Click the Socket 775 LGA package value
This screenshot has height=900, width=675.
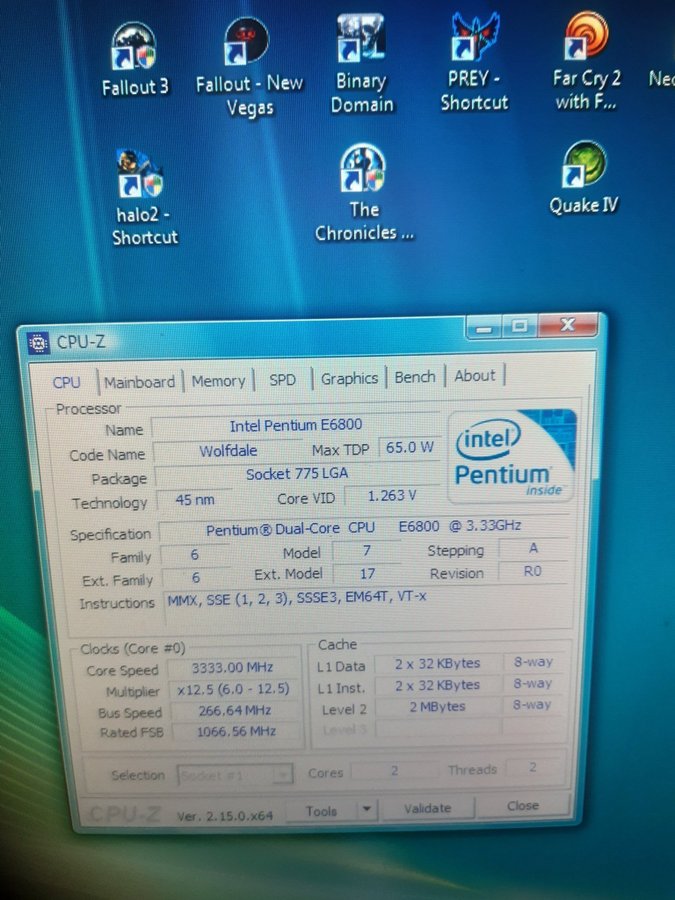tap(297, 474)
